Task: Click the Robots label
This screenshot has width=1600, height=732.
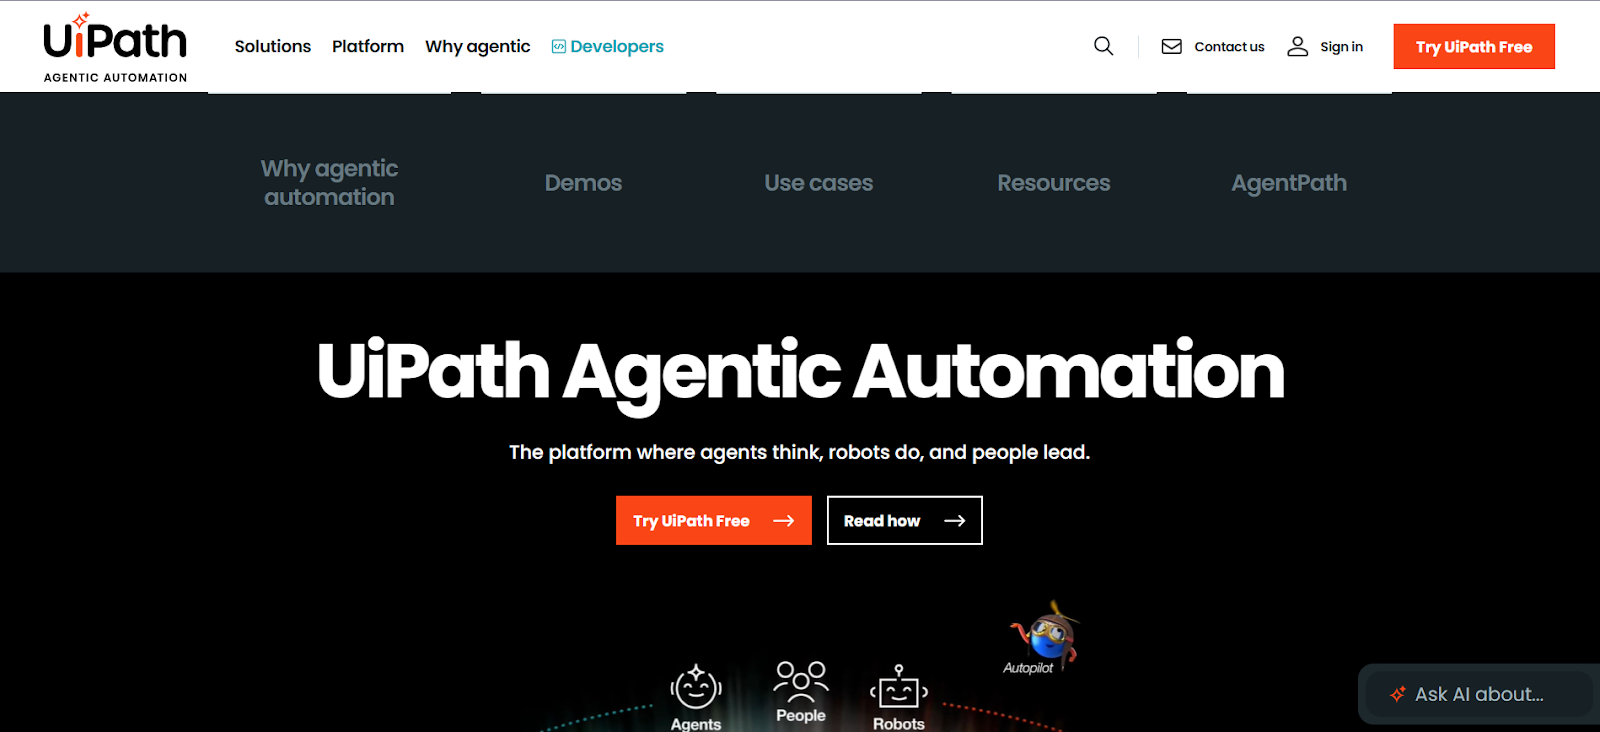Action: pos(899,724)
